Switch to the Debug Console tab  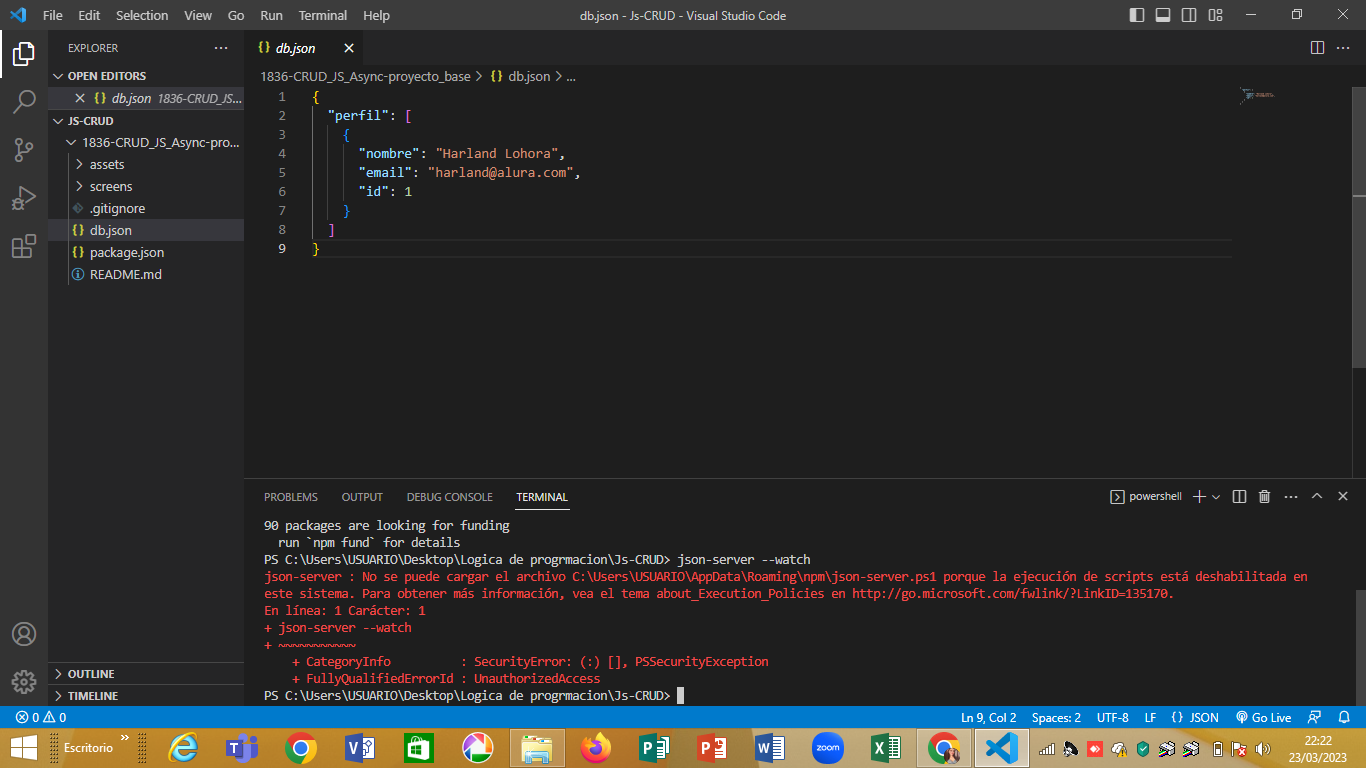[x=449, y=497]
